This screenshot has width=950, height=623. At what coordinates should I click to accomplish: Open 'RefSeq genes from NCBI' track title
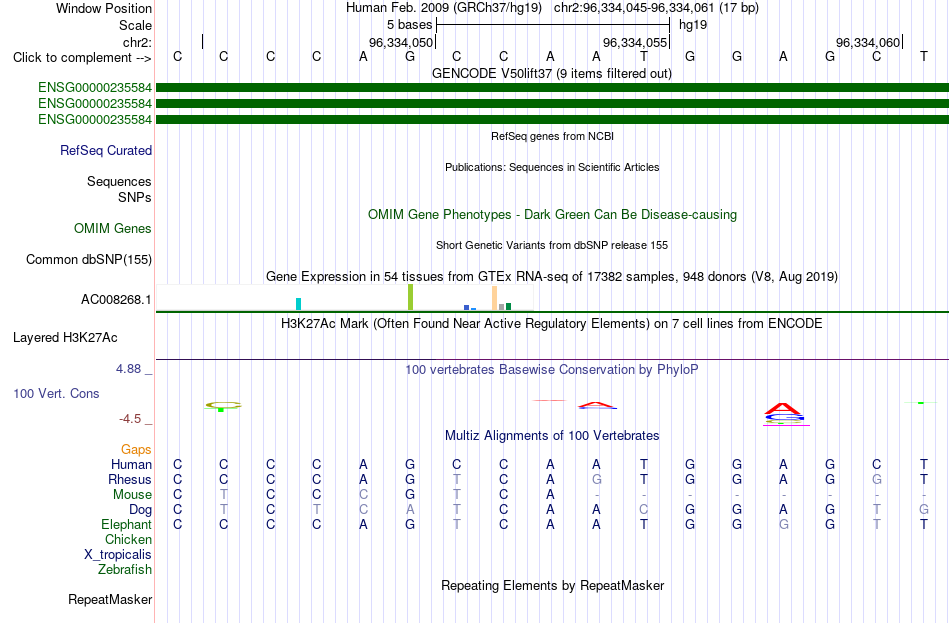552,136
